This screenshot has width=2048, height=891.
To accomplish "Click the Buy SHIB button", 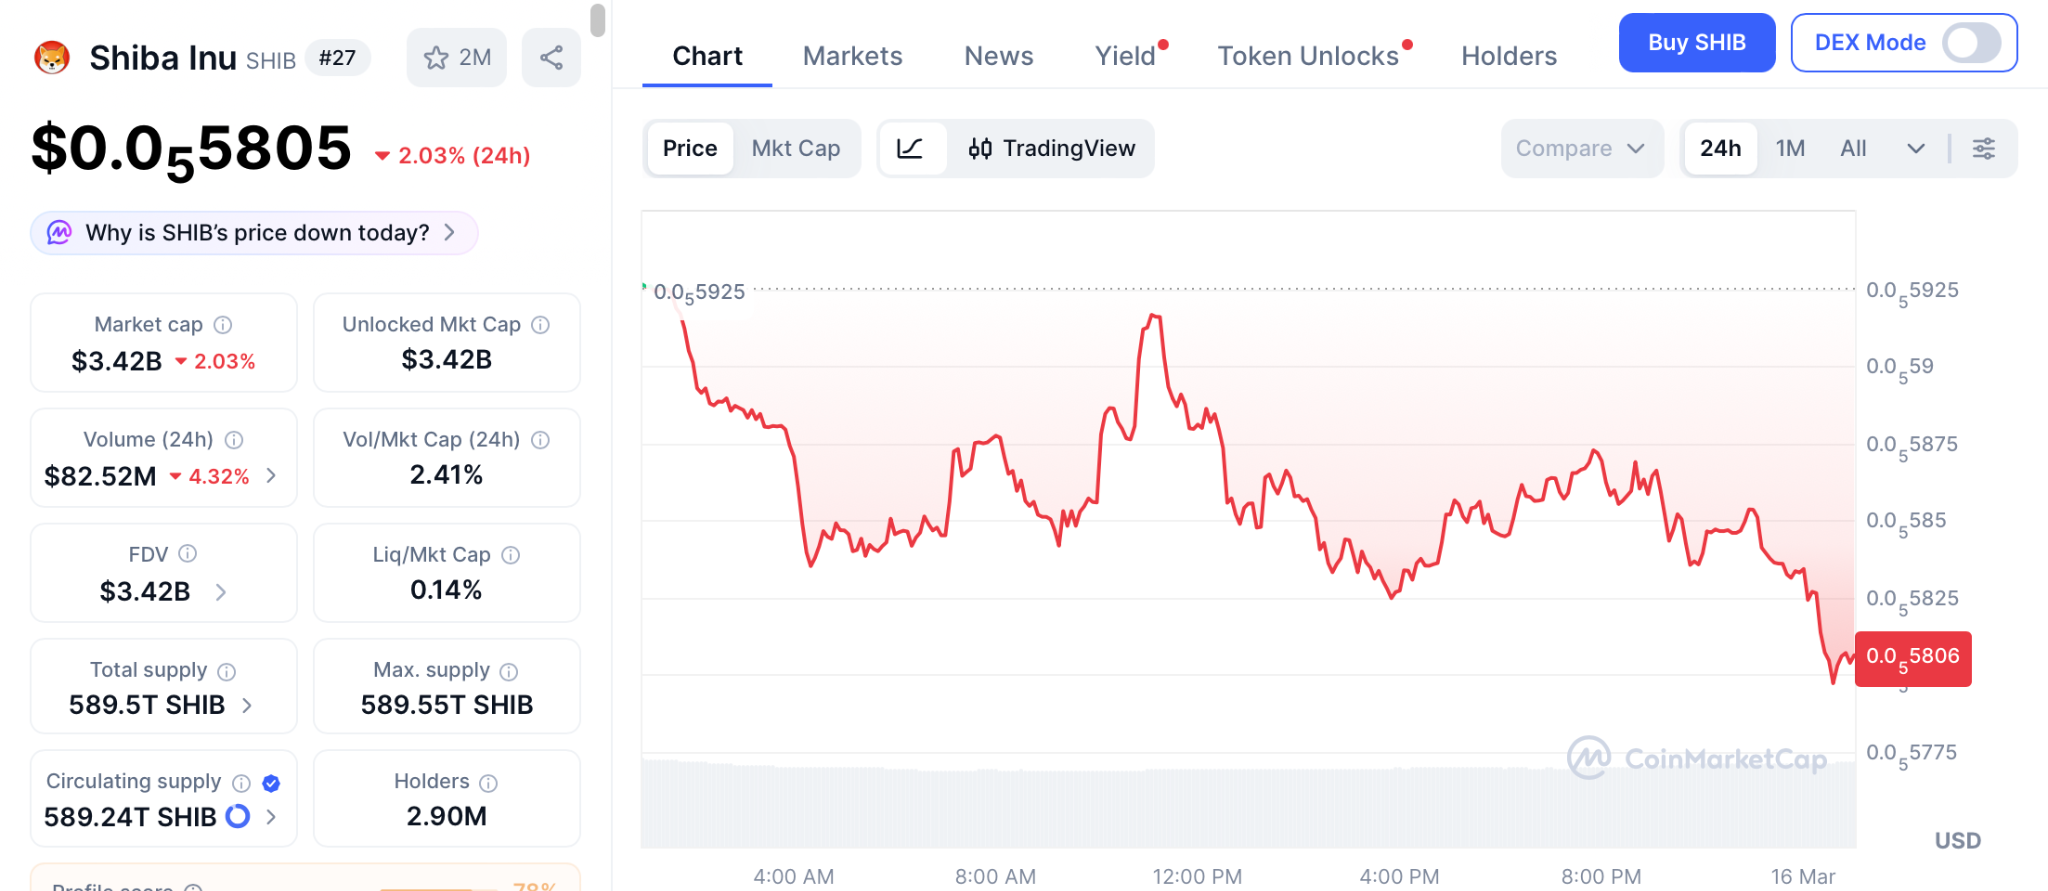I will click(x=1696, y=43).
